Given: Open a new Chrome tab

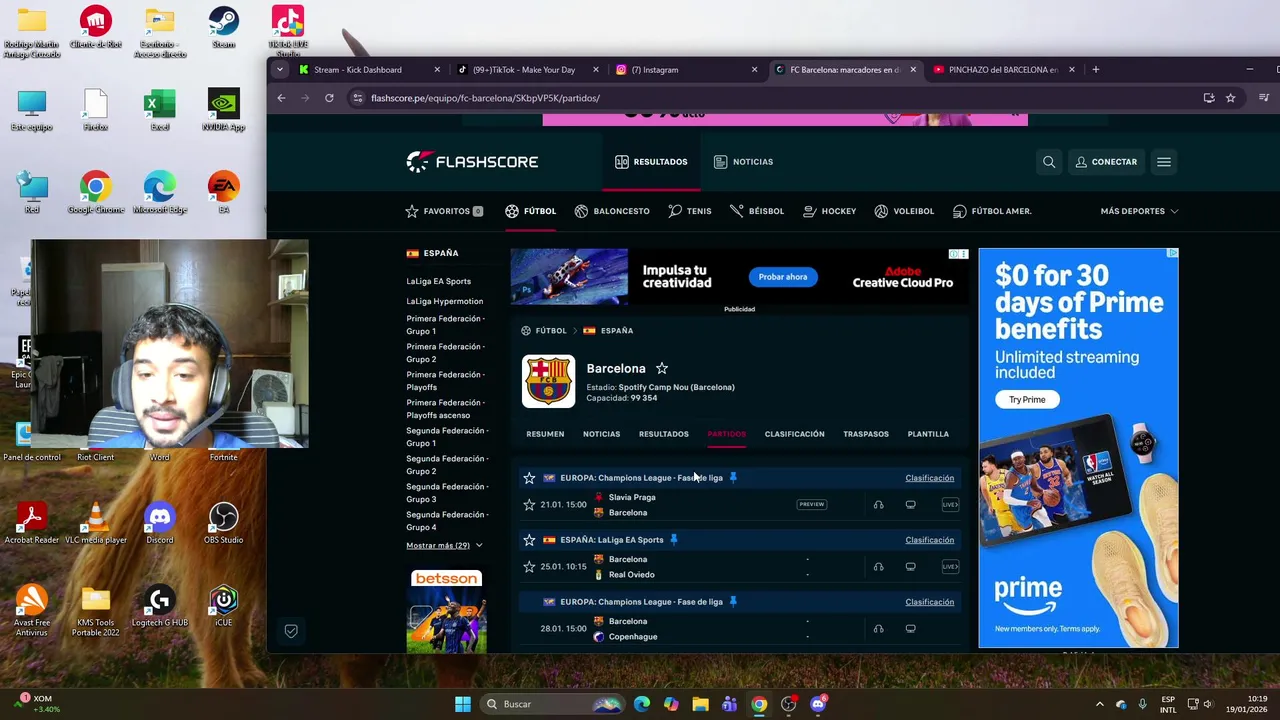Looking at the screenshot, I should [x=1096, y=70].
